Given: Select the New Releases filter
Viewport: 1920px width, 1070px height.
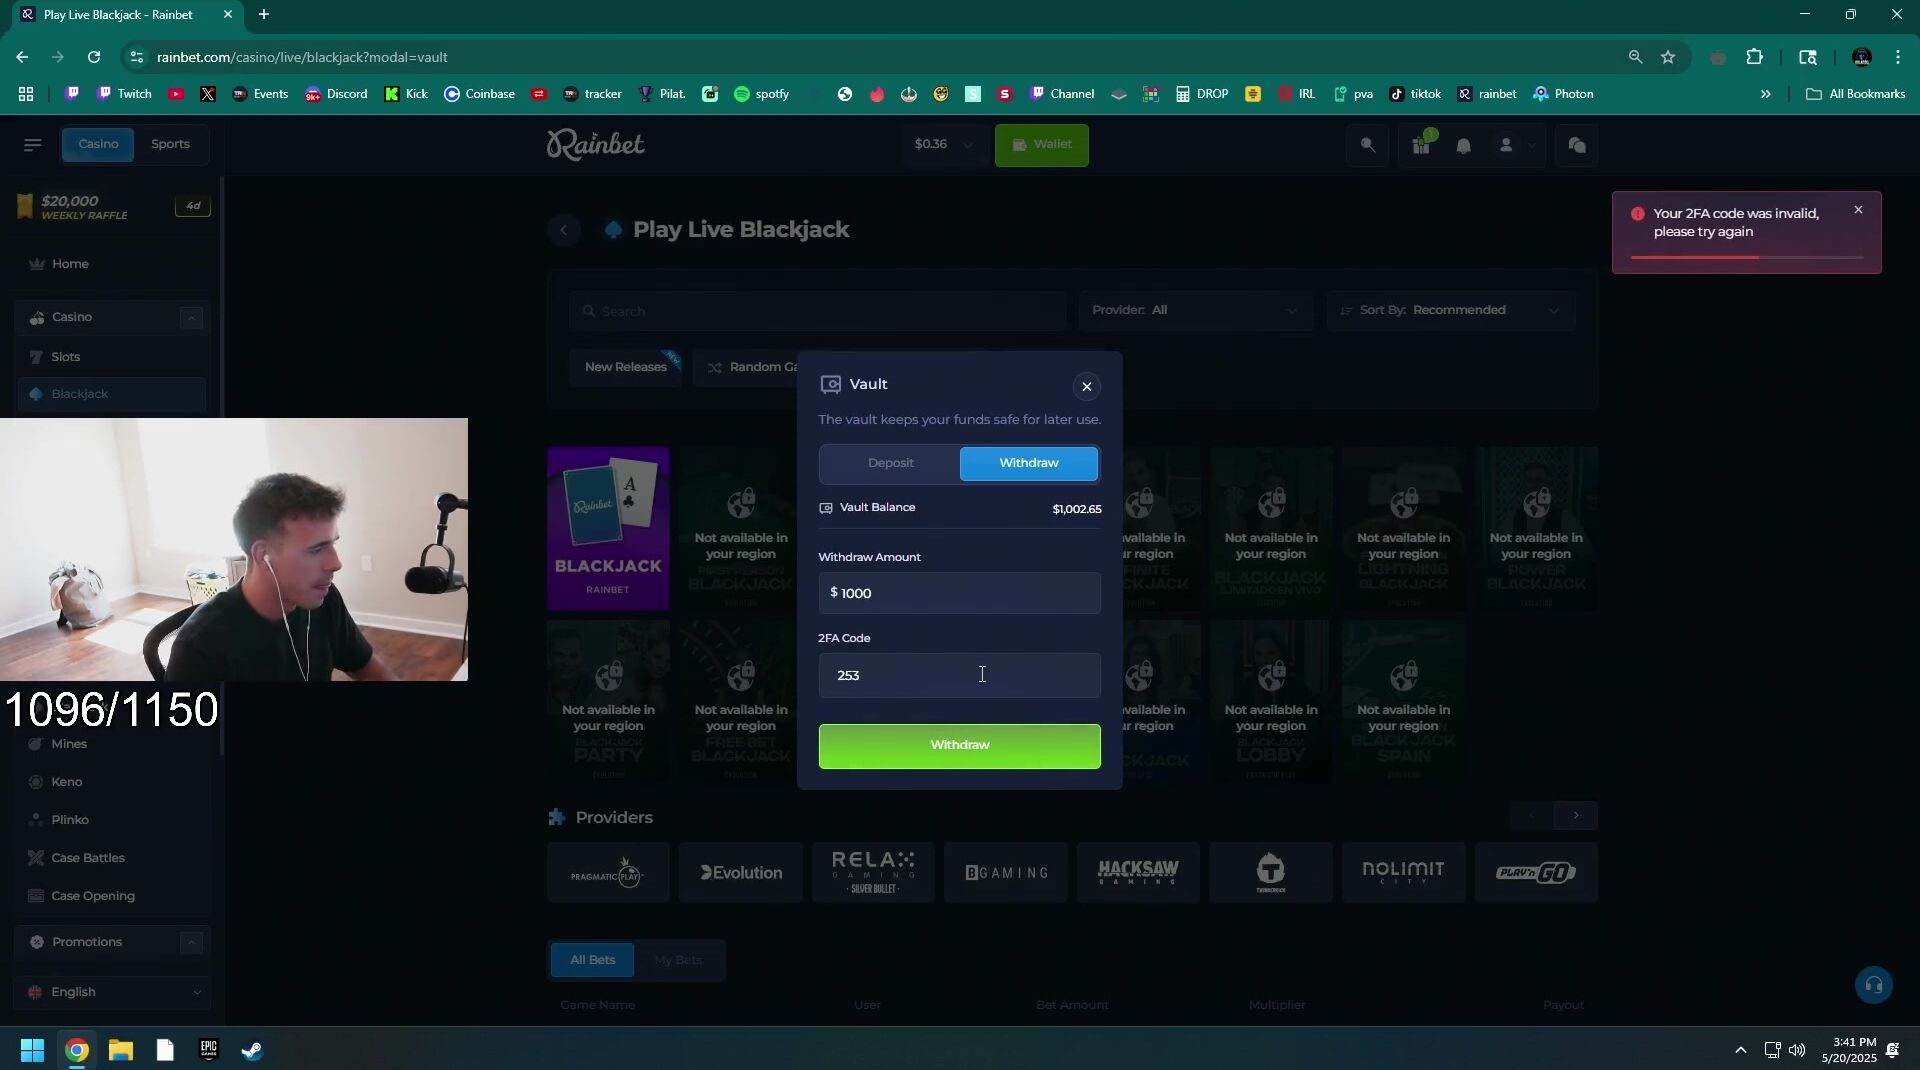Looking at the screenshot, I should coord(625,367).
